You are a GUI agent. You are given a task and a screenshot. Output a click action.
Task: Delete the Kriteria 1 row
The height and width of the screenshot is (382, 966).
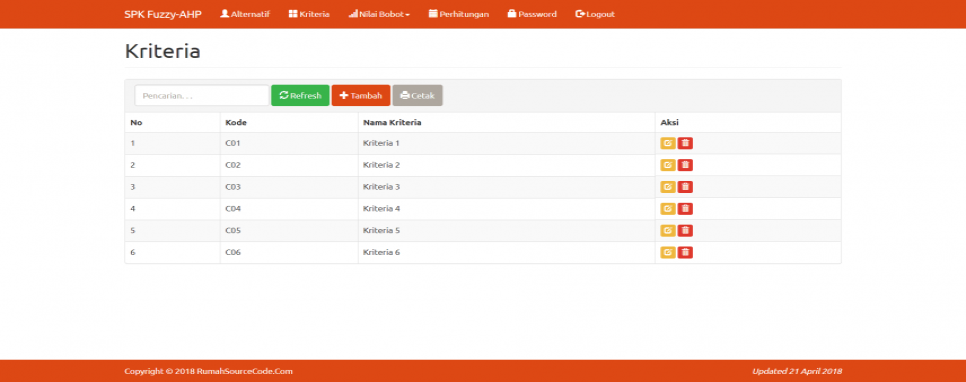pos(685,143)
